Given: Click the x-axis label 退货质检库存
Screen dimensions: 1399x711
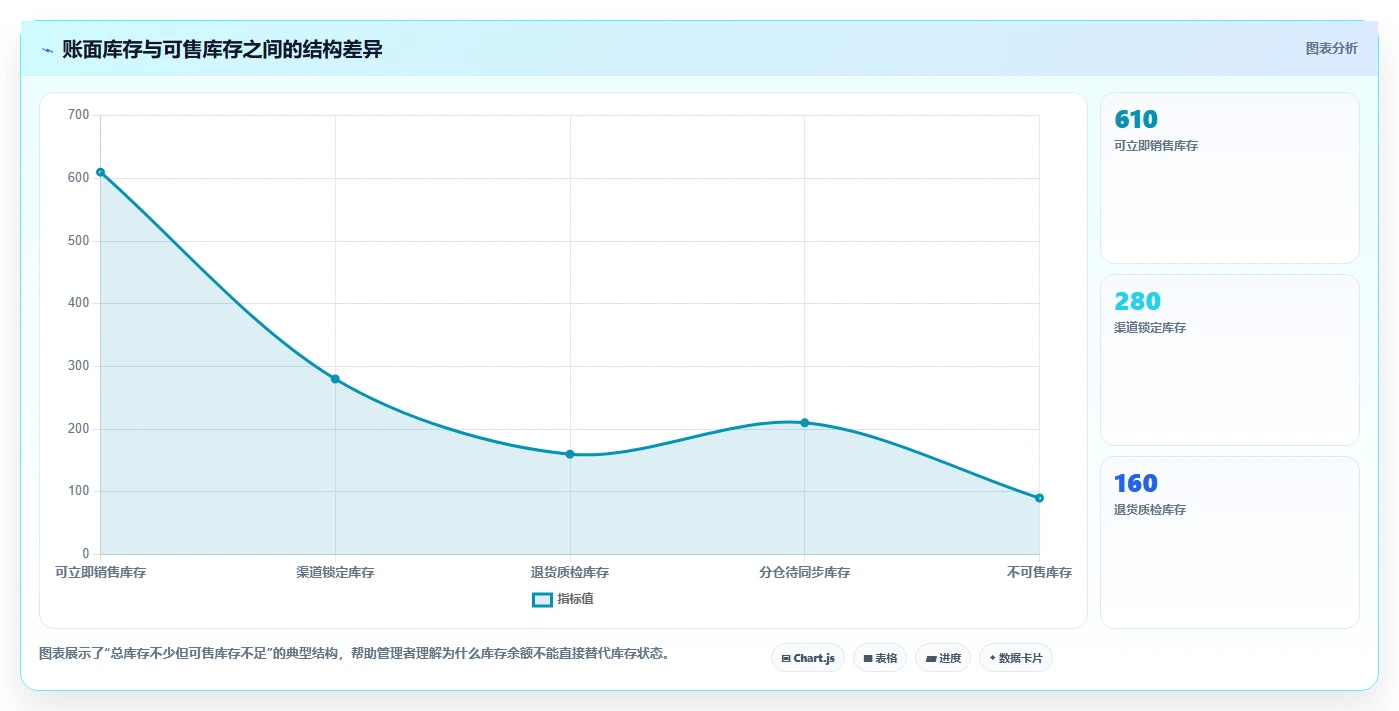Looking at the screenshot, I should 570,573.
